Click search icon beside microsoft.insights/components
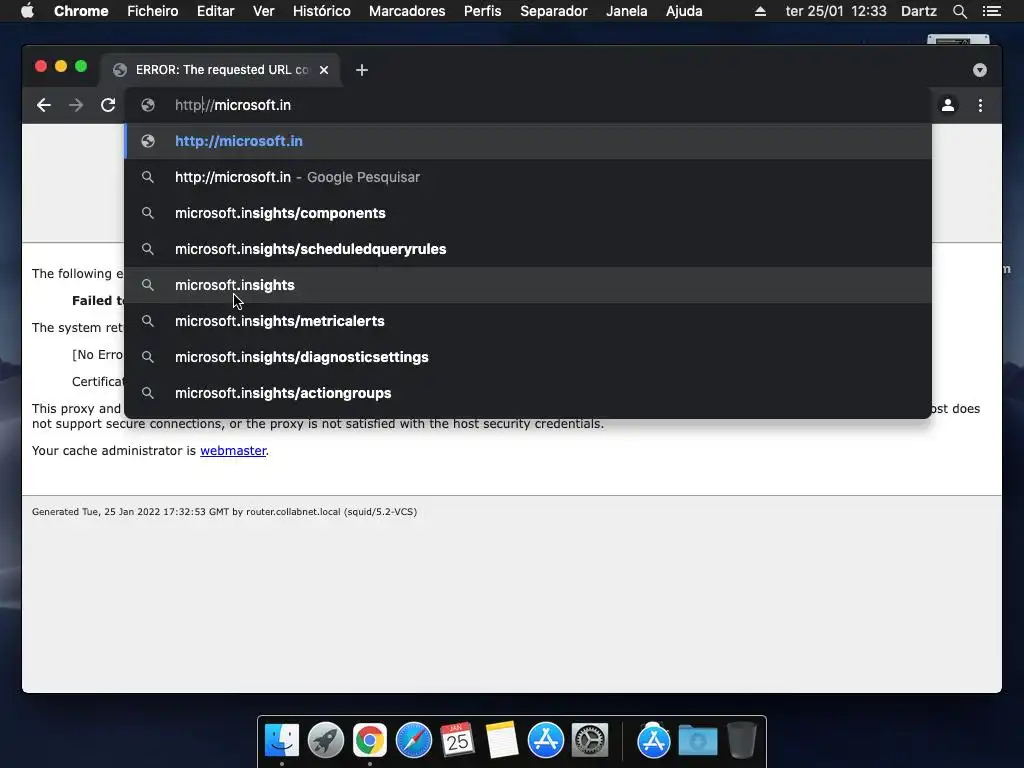This screenshot has height=768, width=1024. 148,213
